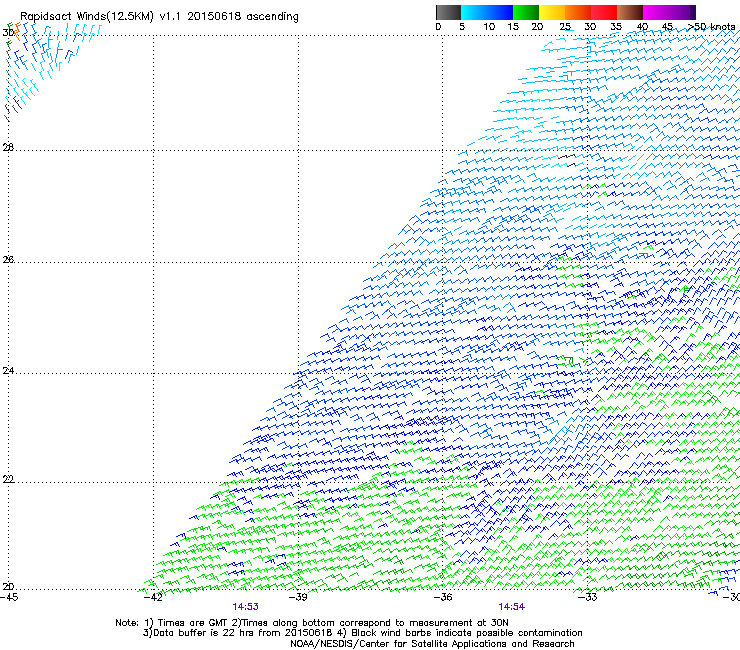Click the NOAA/NESDIS credit line
This screenshot has height=650, width=740.
432,644
